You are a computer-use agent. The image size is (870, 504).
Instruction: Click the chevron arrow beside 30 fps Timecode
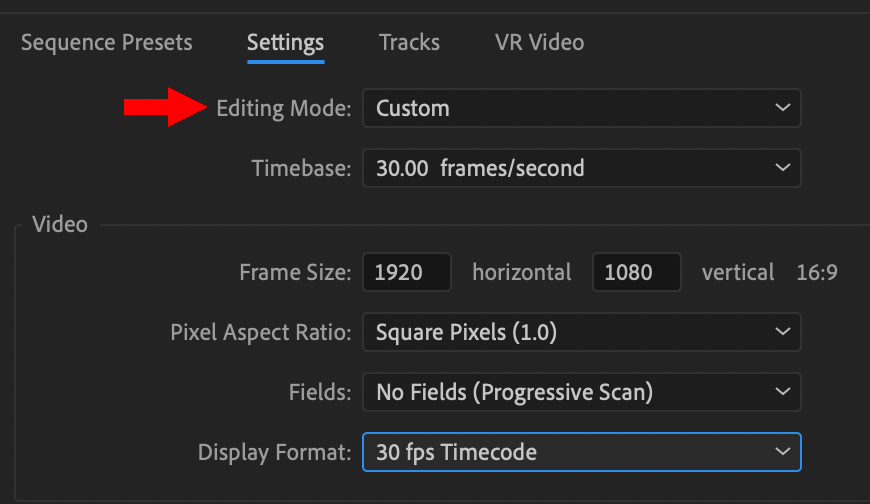pyautogui.click(x=782, y=452)
